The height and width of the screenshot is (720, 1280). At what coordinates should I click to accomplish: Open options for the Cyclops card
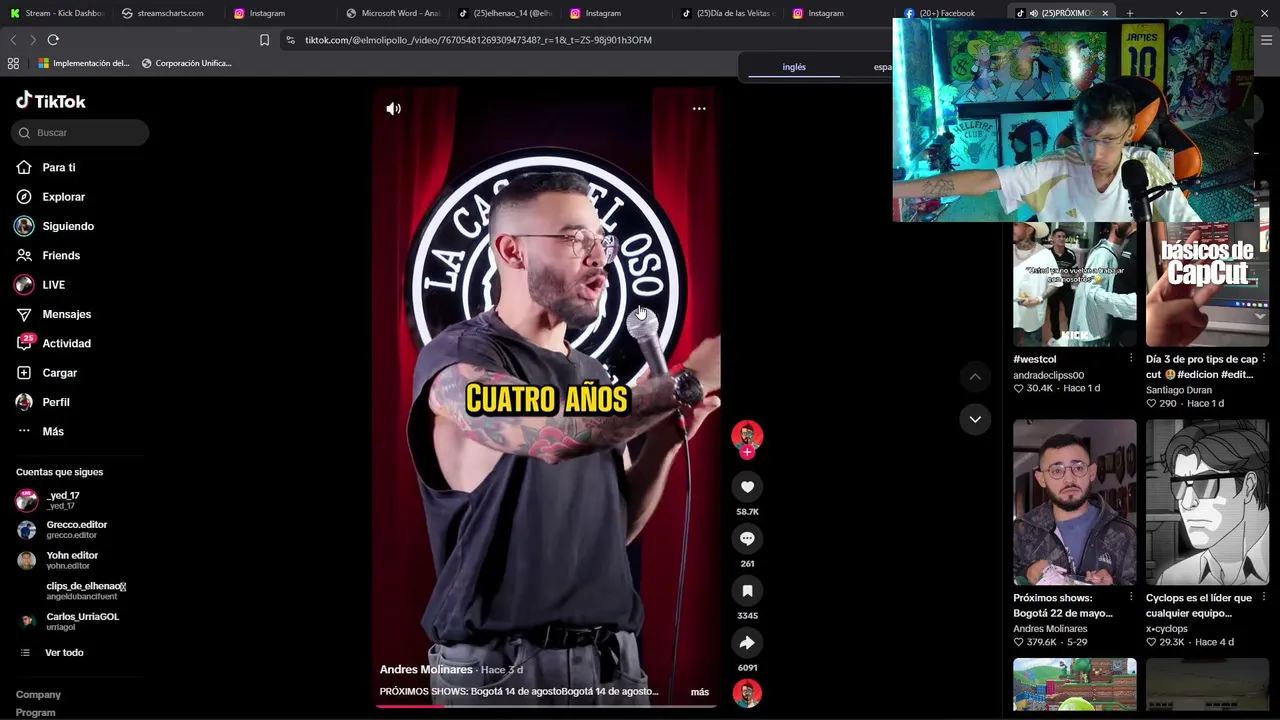click(x=1264, y=598)
